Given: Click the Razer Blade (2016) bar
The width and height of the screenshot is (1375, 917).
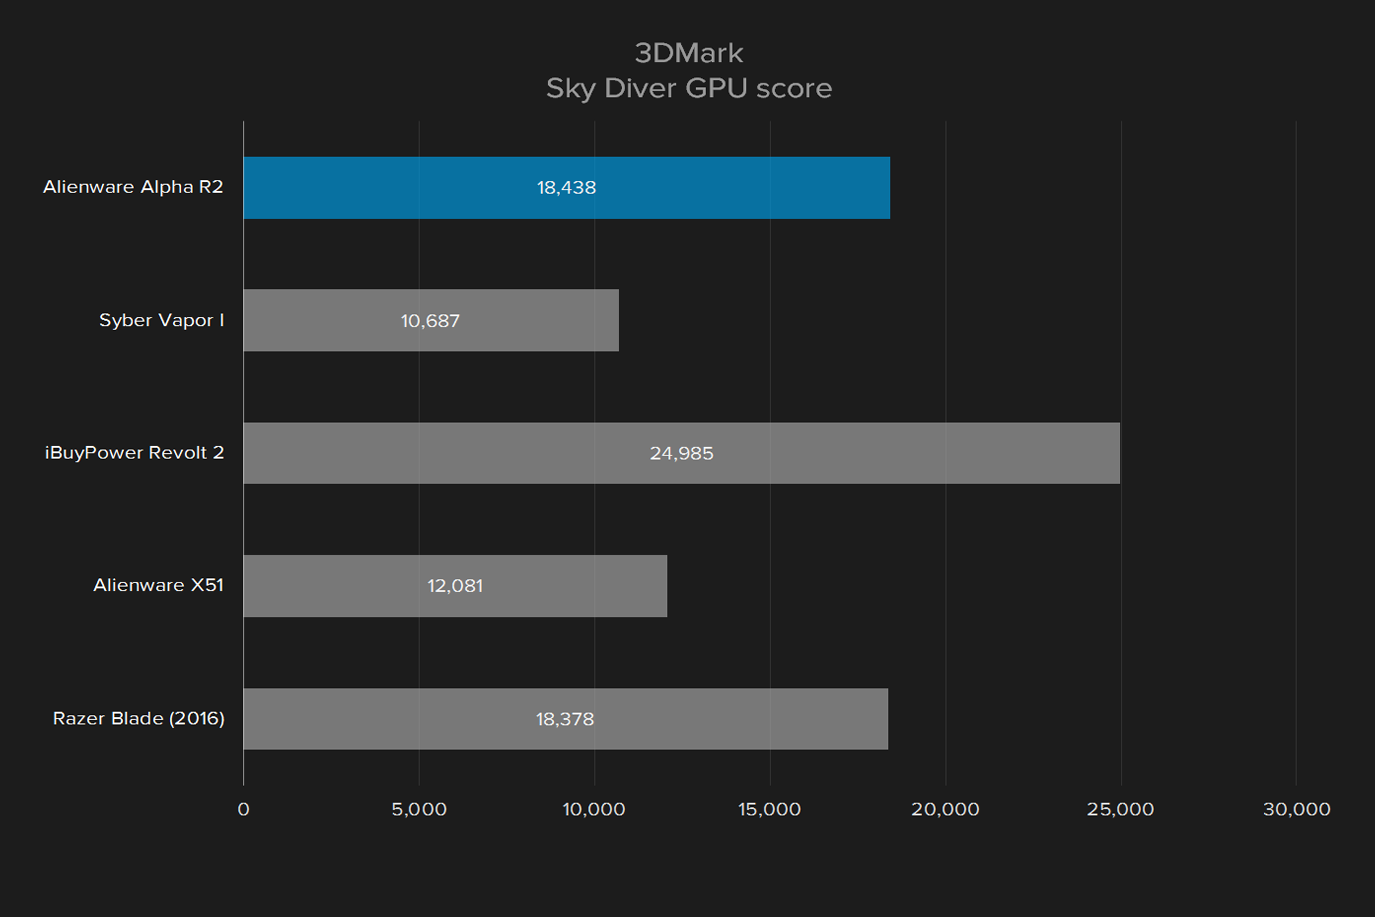Looking at the screenshot, I should point(566,719).
